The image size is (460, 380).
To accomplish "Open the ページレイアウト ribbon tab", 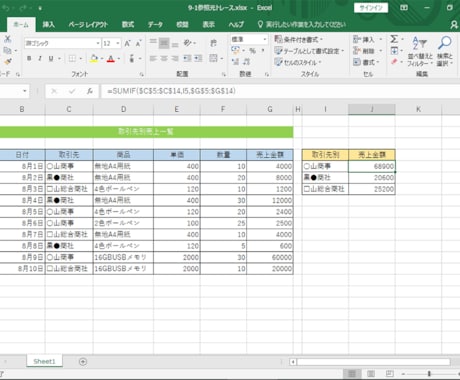I will (x=88, y=25).
